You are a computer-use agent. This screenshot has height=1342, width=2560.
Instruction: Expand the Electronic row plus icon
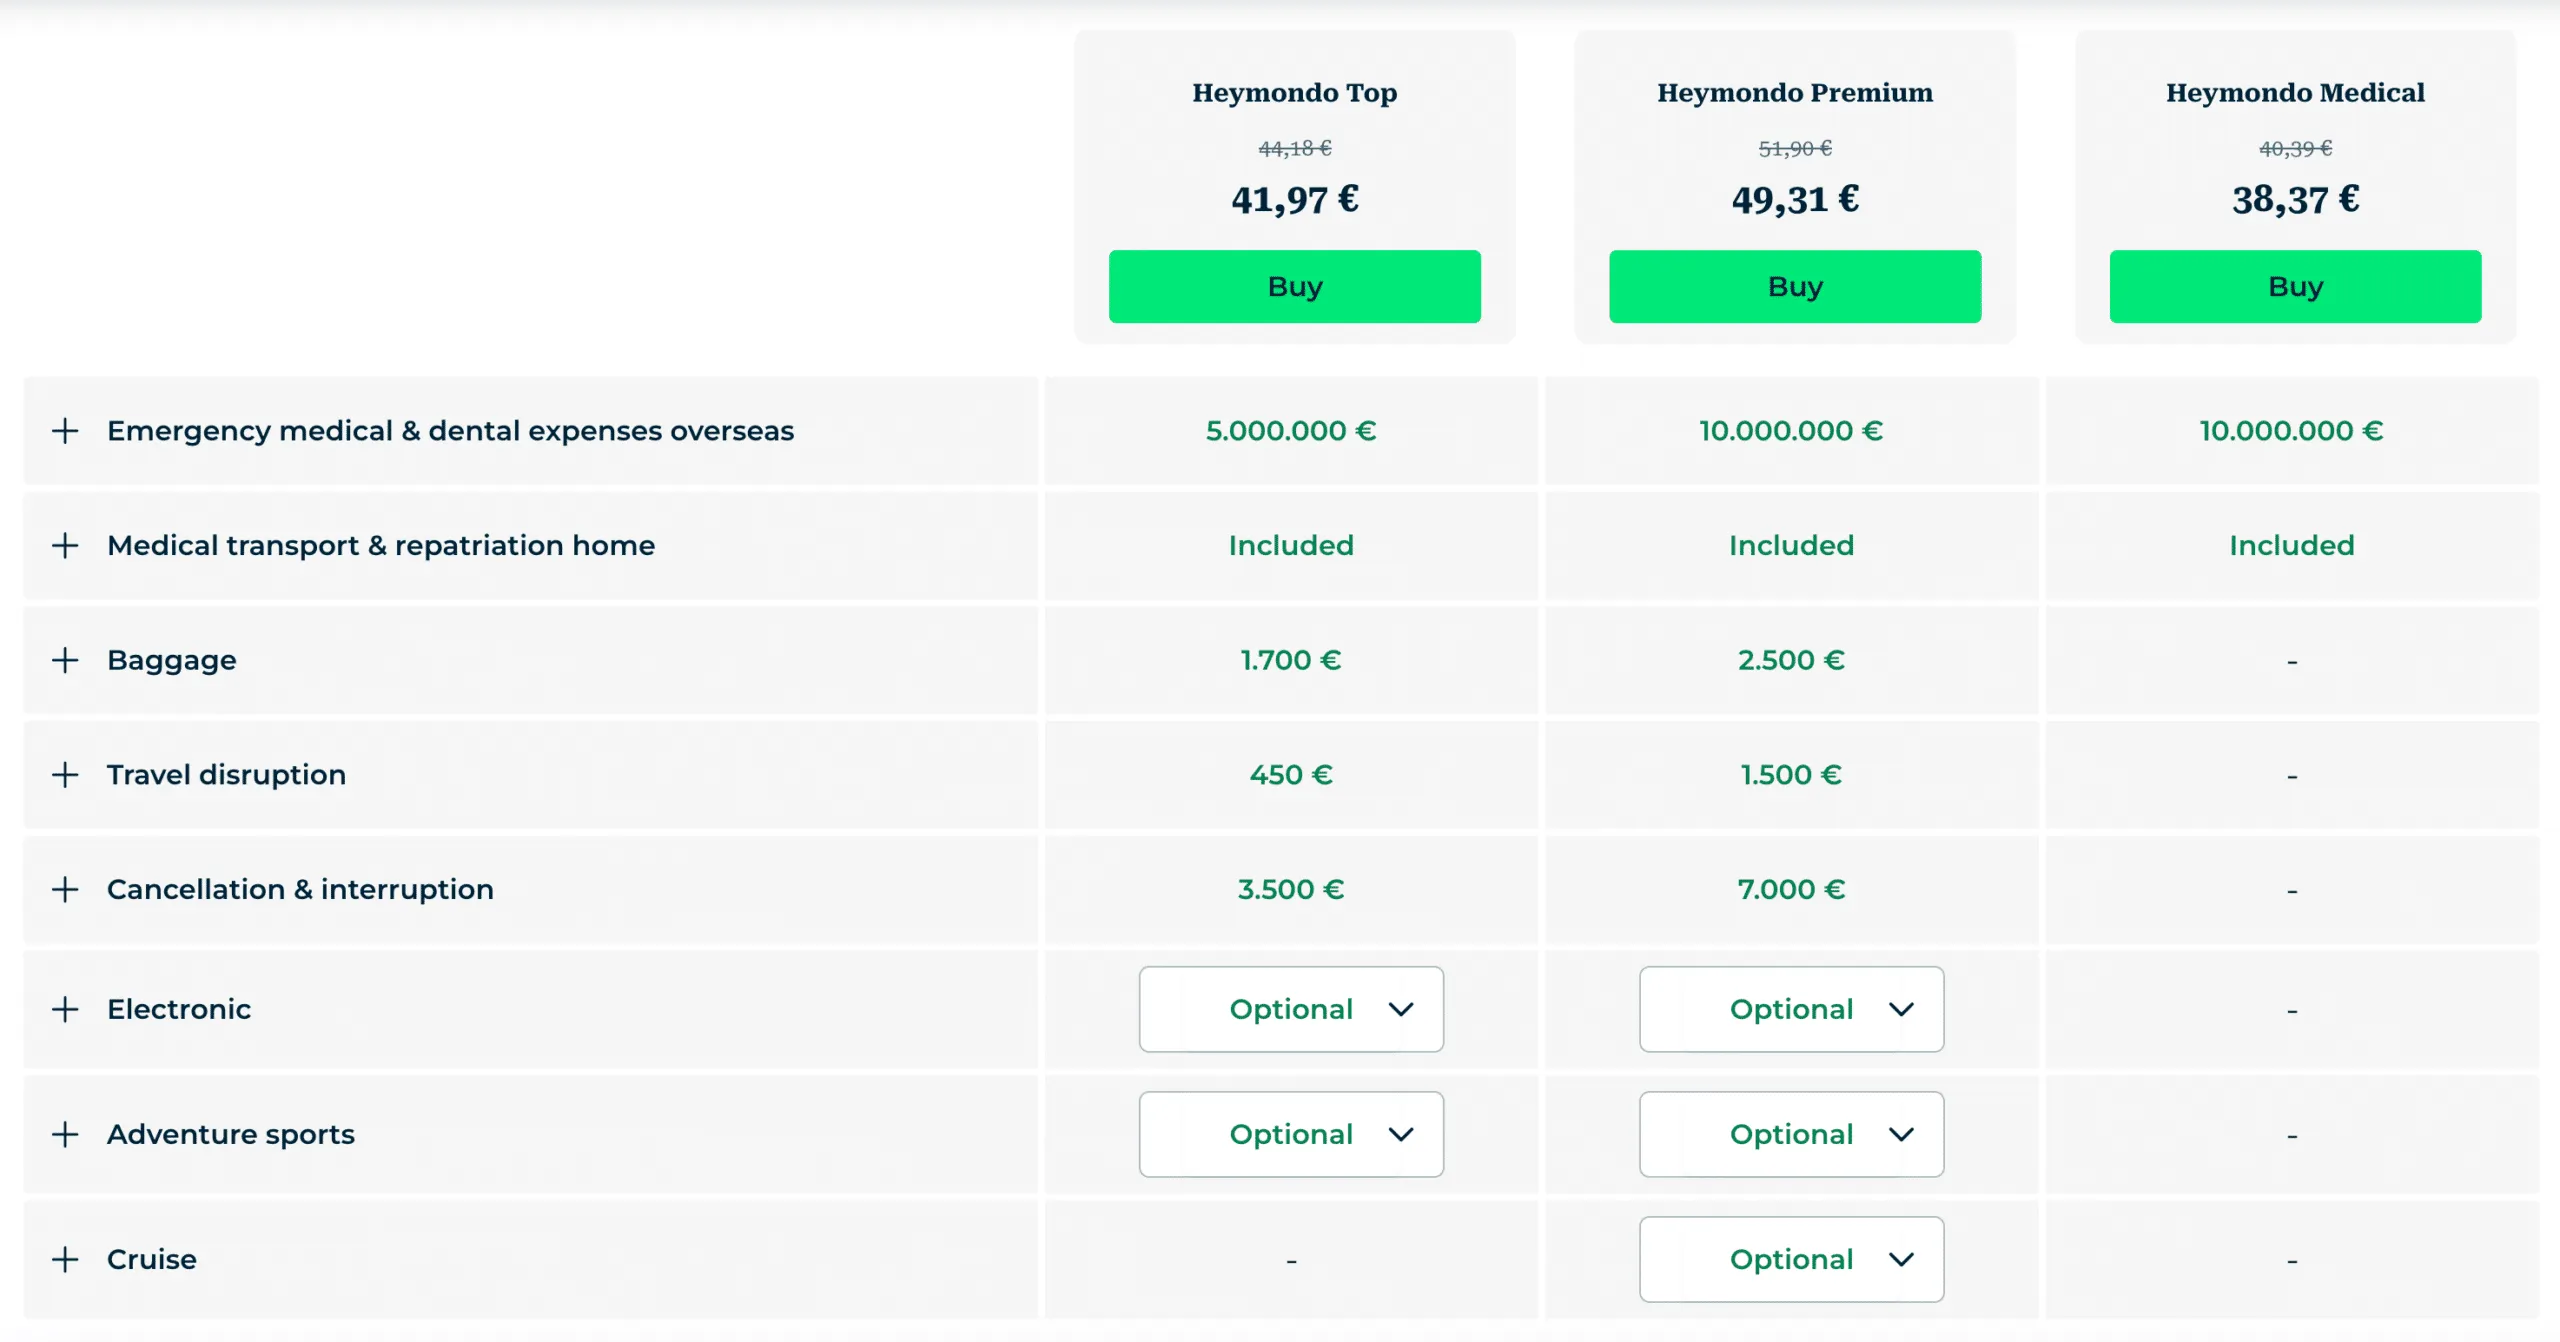tap(65, 1009)
